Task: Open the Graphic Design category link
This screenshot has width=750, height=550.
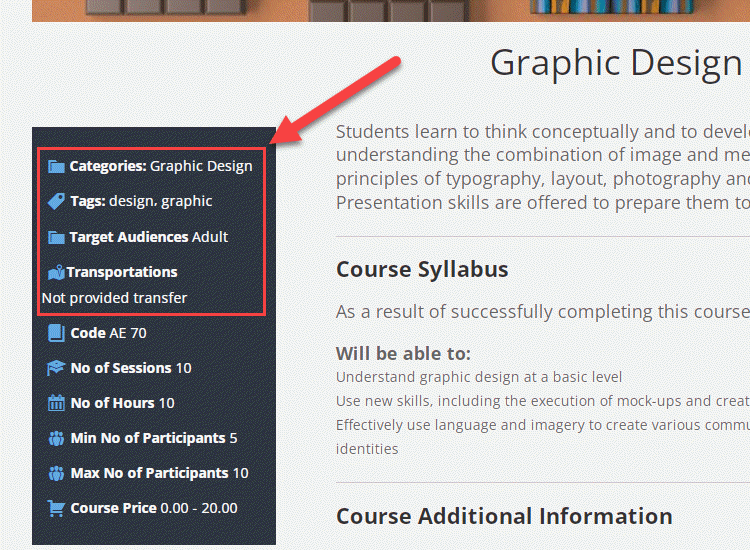Action: [x=201, y=166]
